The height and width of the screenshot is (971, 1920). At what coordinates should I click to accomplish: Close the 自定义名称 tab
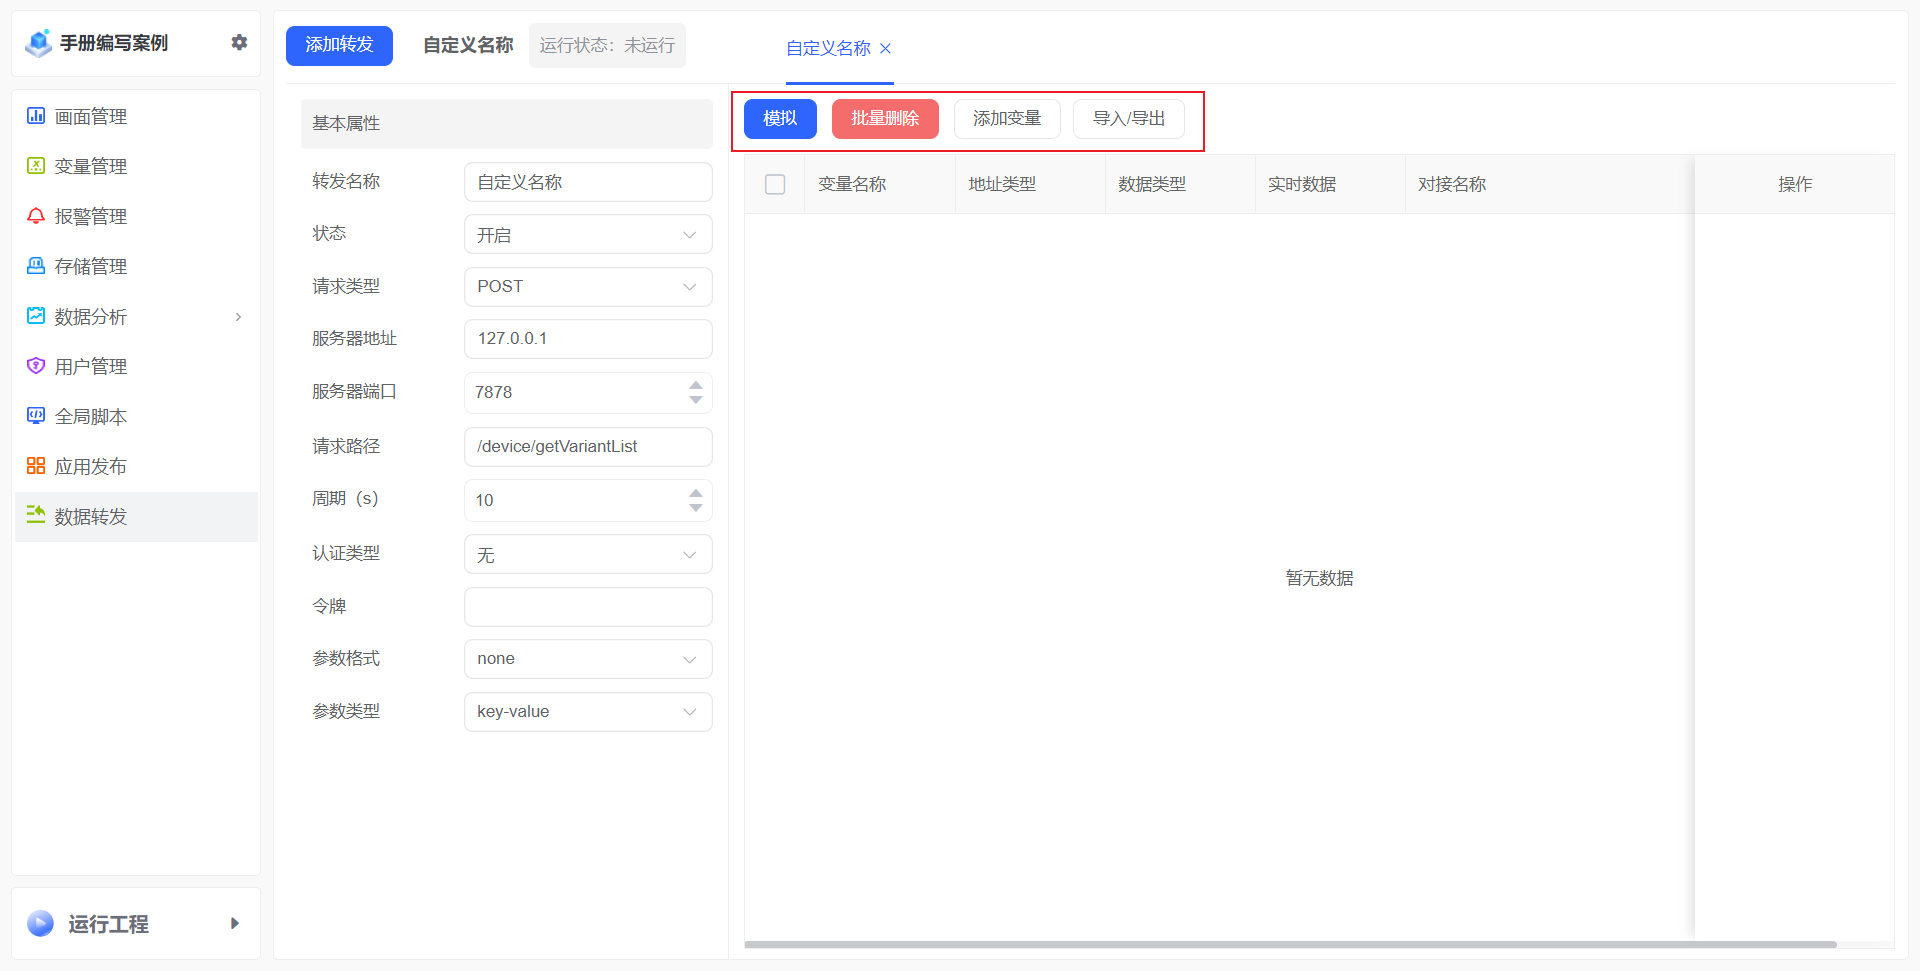(885, 48)
